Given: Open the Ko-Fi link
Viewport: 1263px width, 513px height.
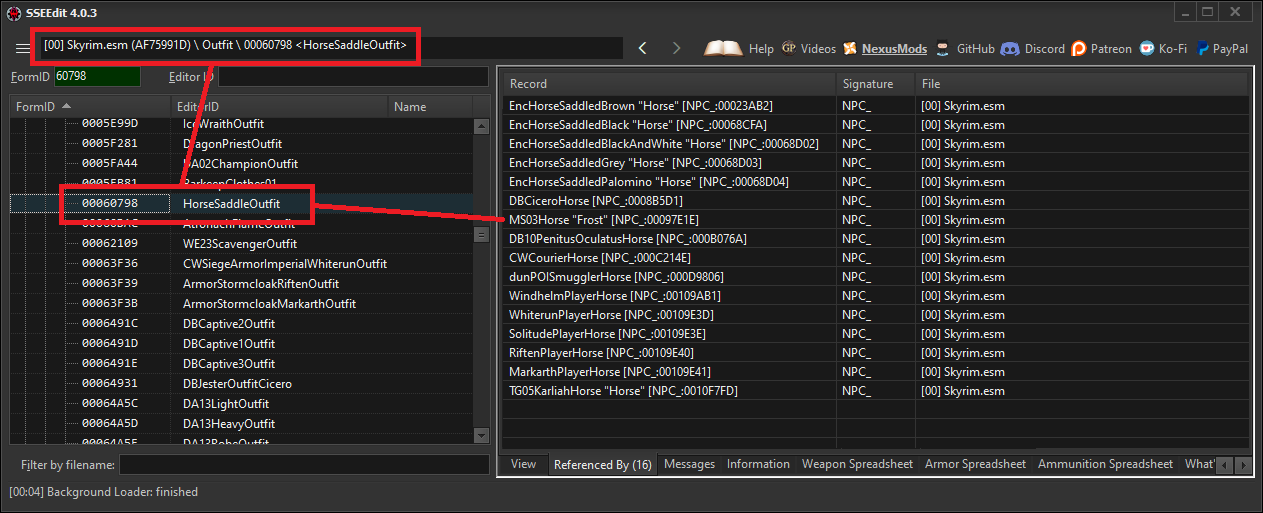Looking at the screenshot, I should [1163, 48].
